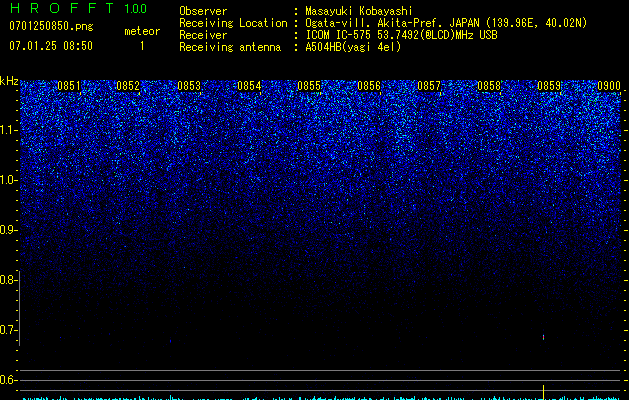The image size is (629, 400).
Task: Click the 0856 time marker
Action: [x=369, y=86]
